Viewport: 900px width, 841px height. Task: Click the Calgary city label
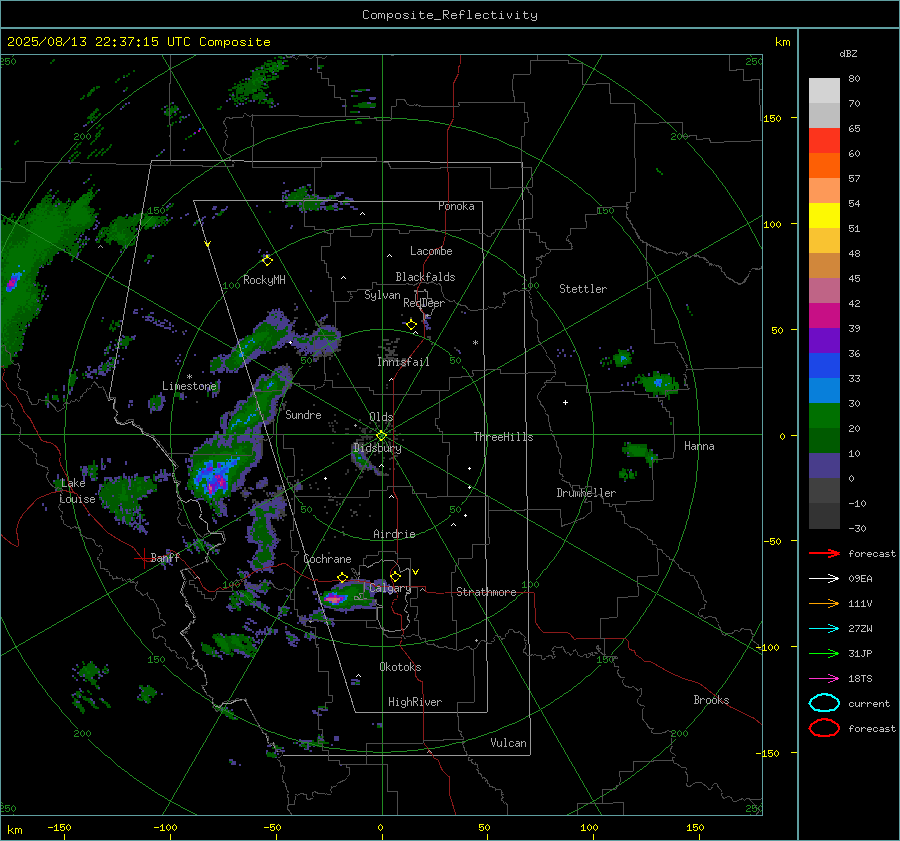point(390,588)
